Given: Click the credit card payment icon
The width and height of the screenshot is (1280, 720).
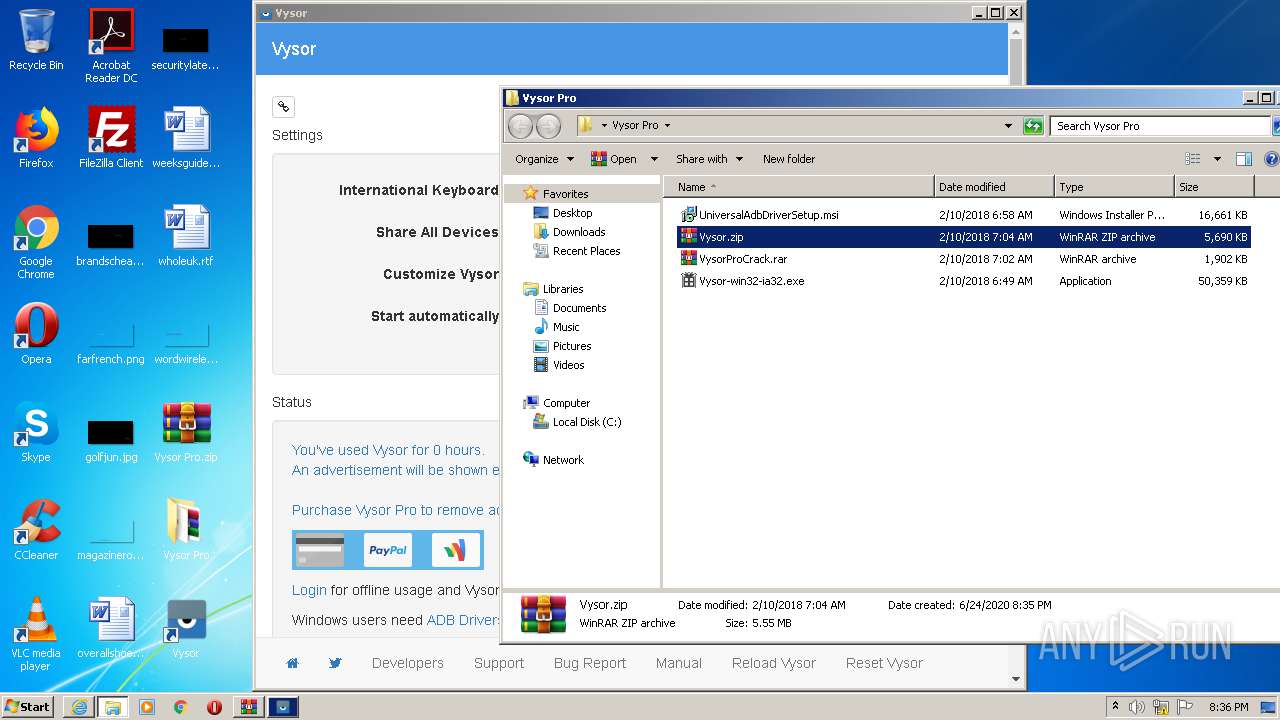Looking at the screenshot, I should click(x=320, y=550).
